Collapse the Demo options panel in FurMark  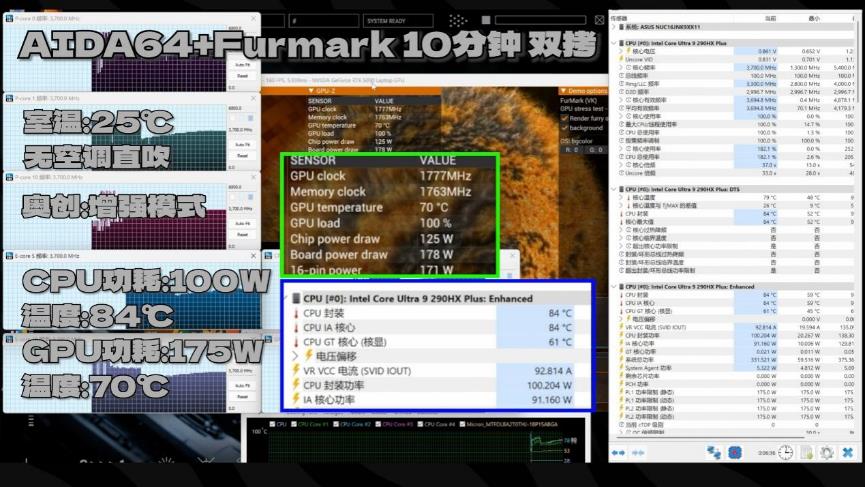tap(563, 90)
